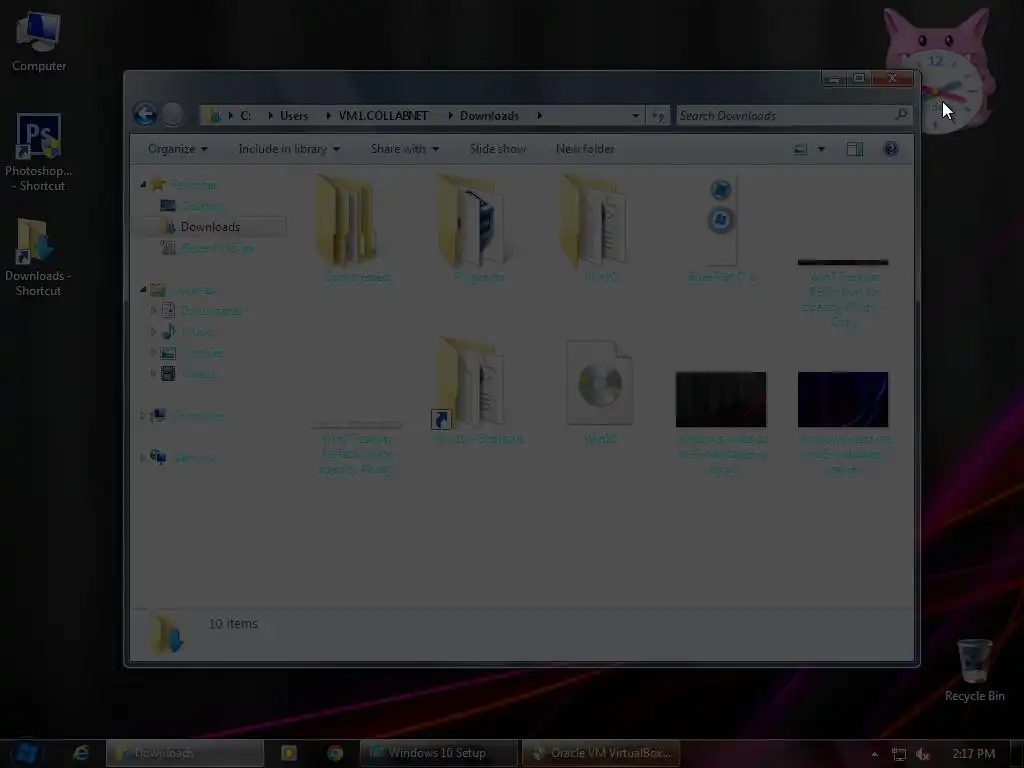This screenshot has height=768, width=1024.
Task: Click the cat clock desktop gadget
Action: [x=938, y=72]
